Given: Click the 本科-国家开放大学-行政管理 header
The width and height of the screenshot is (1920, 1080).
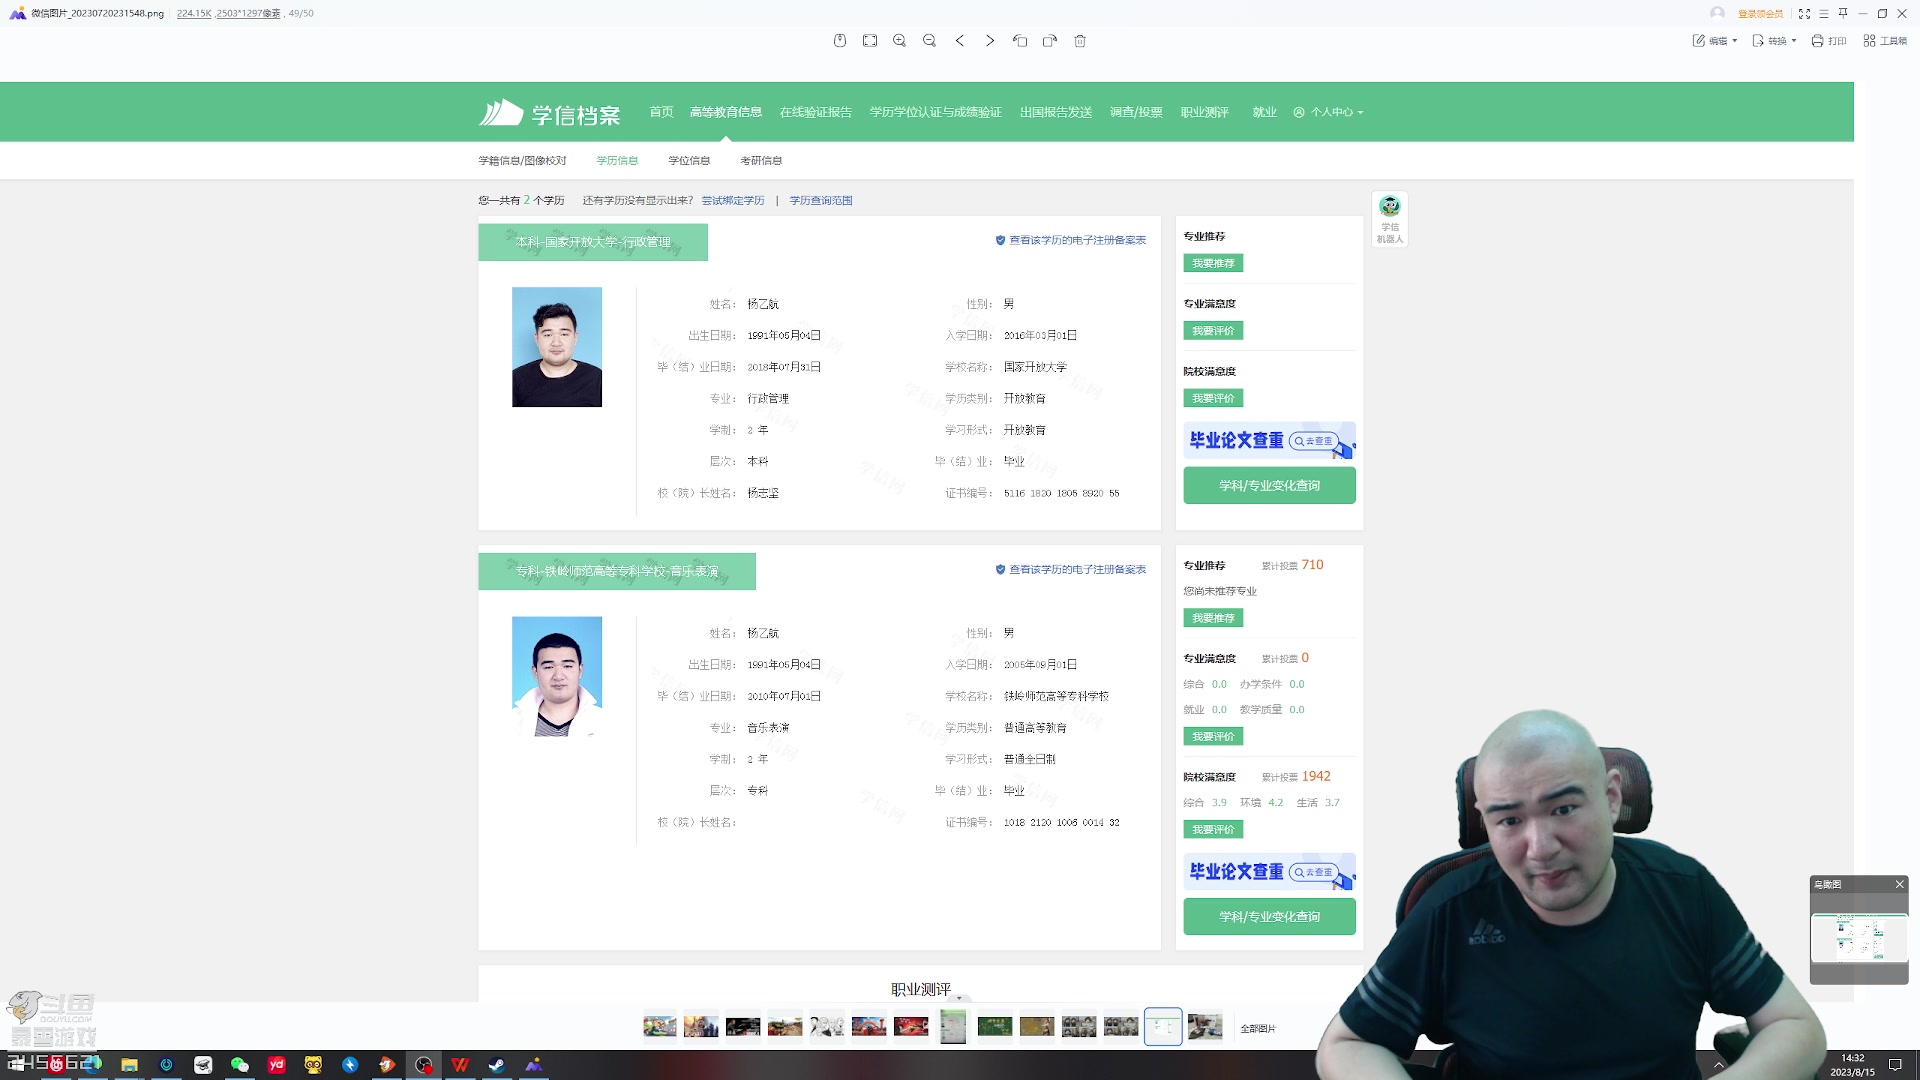Looking at the screenshot, I should pos(593,242).
